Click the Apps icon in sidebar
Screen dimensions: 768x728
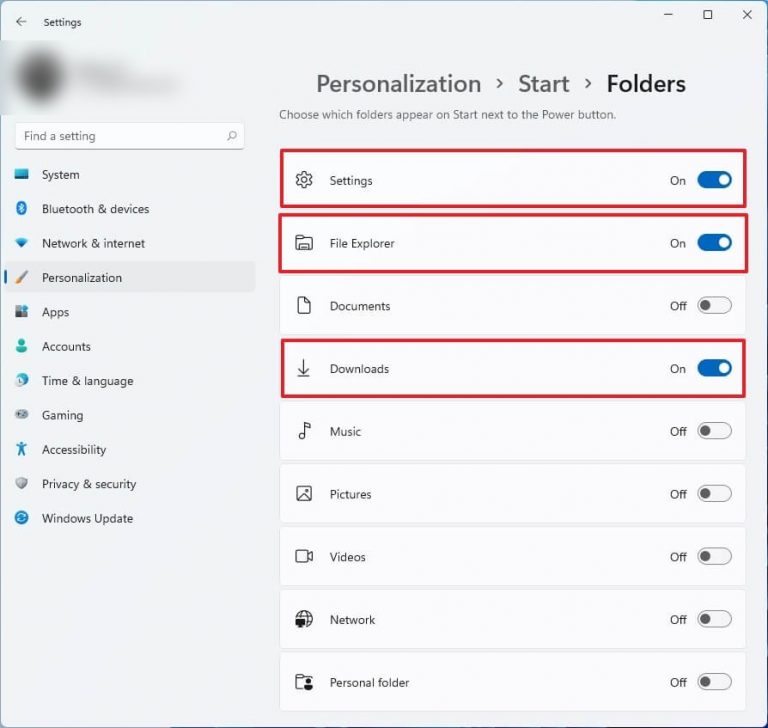[22, 312]
